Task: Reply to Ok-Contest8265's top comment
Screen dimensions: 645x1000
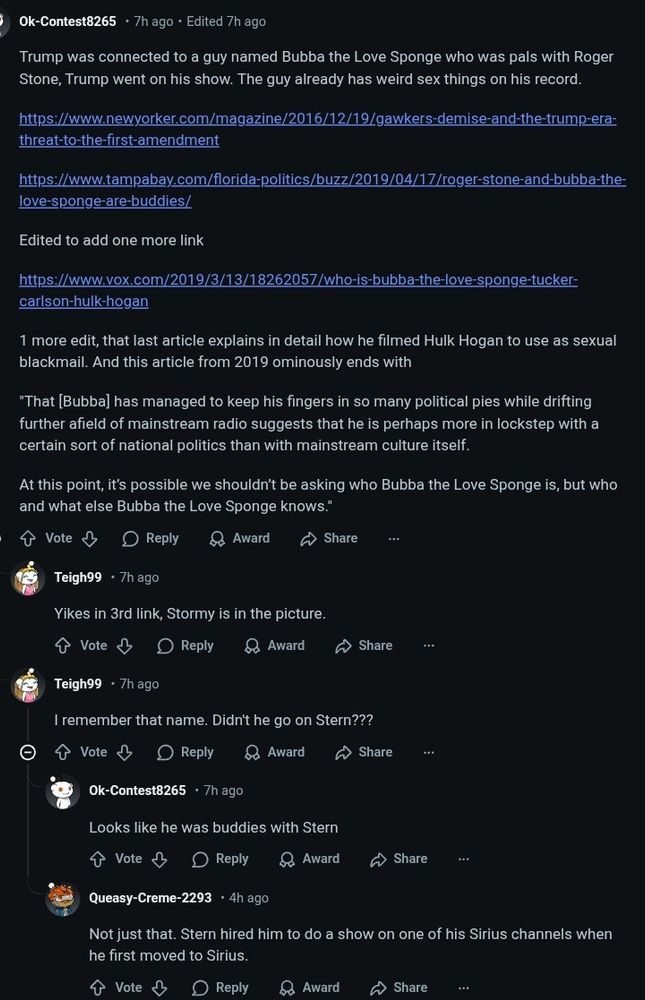Action: coord(151,538)
